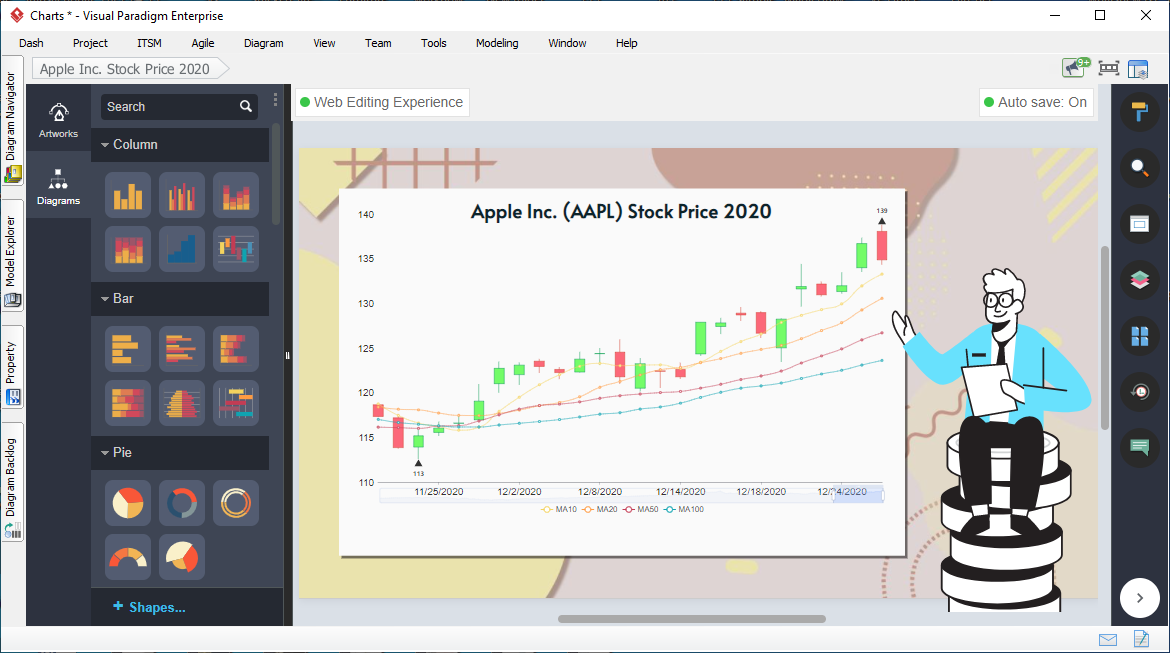Click the Web Editing Experience button

pos(382,102)
